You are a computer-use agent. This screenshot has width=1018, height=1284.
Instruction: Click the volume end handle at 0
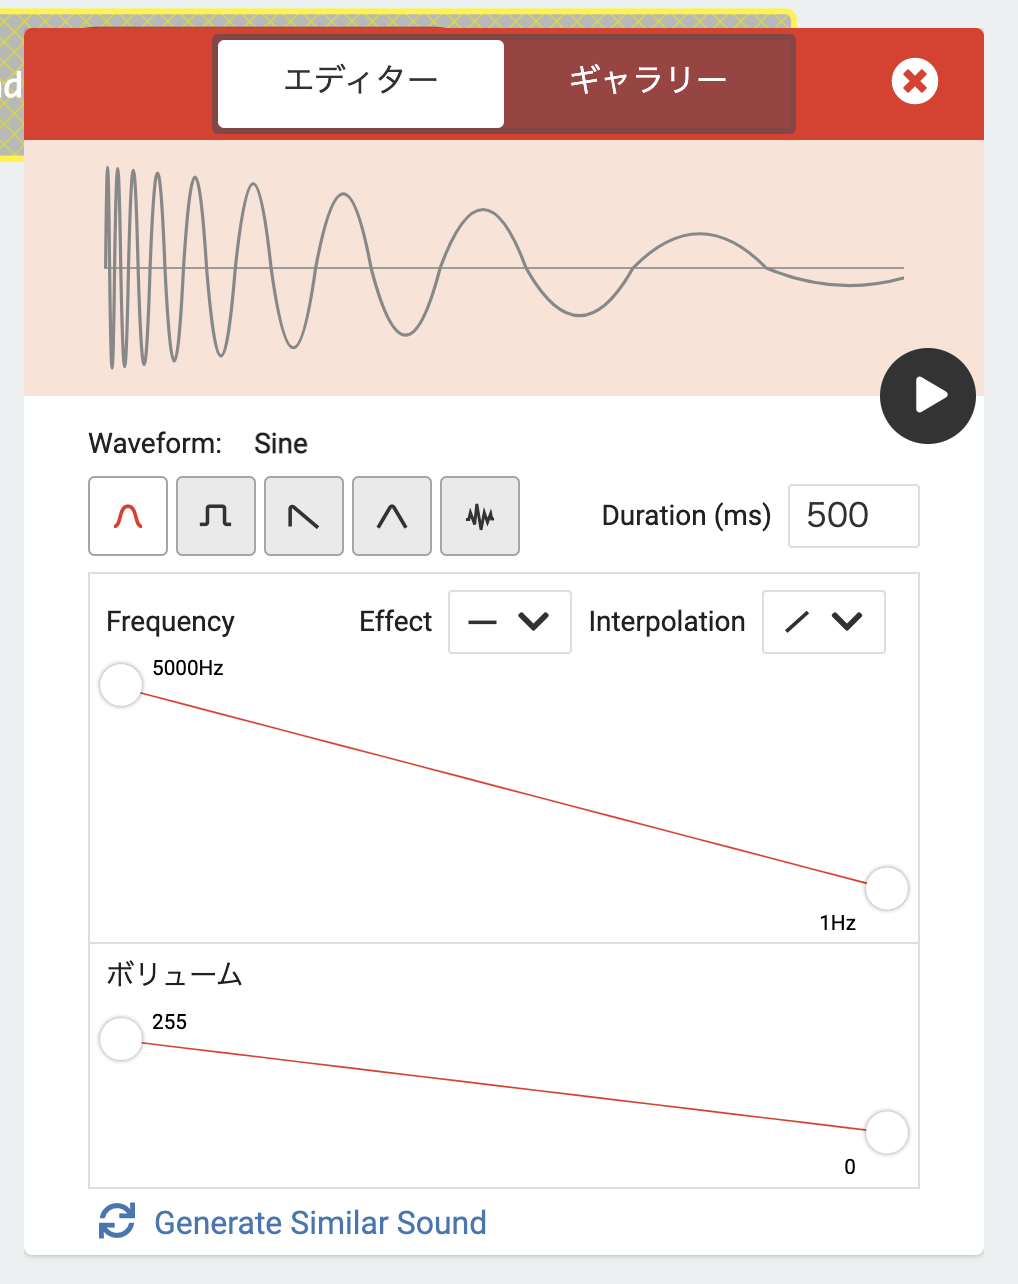click(887, 1133)
